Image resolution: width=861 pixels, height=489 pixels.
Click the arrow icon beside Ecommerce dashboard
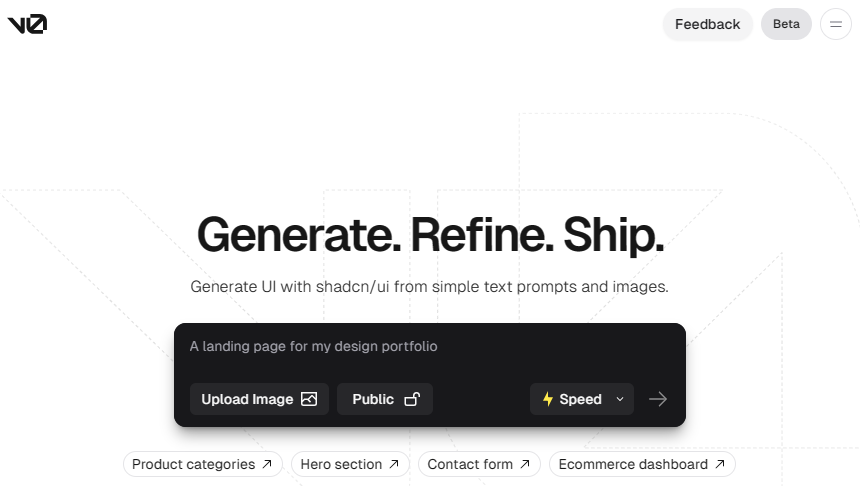point(720,464)
